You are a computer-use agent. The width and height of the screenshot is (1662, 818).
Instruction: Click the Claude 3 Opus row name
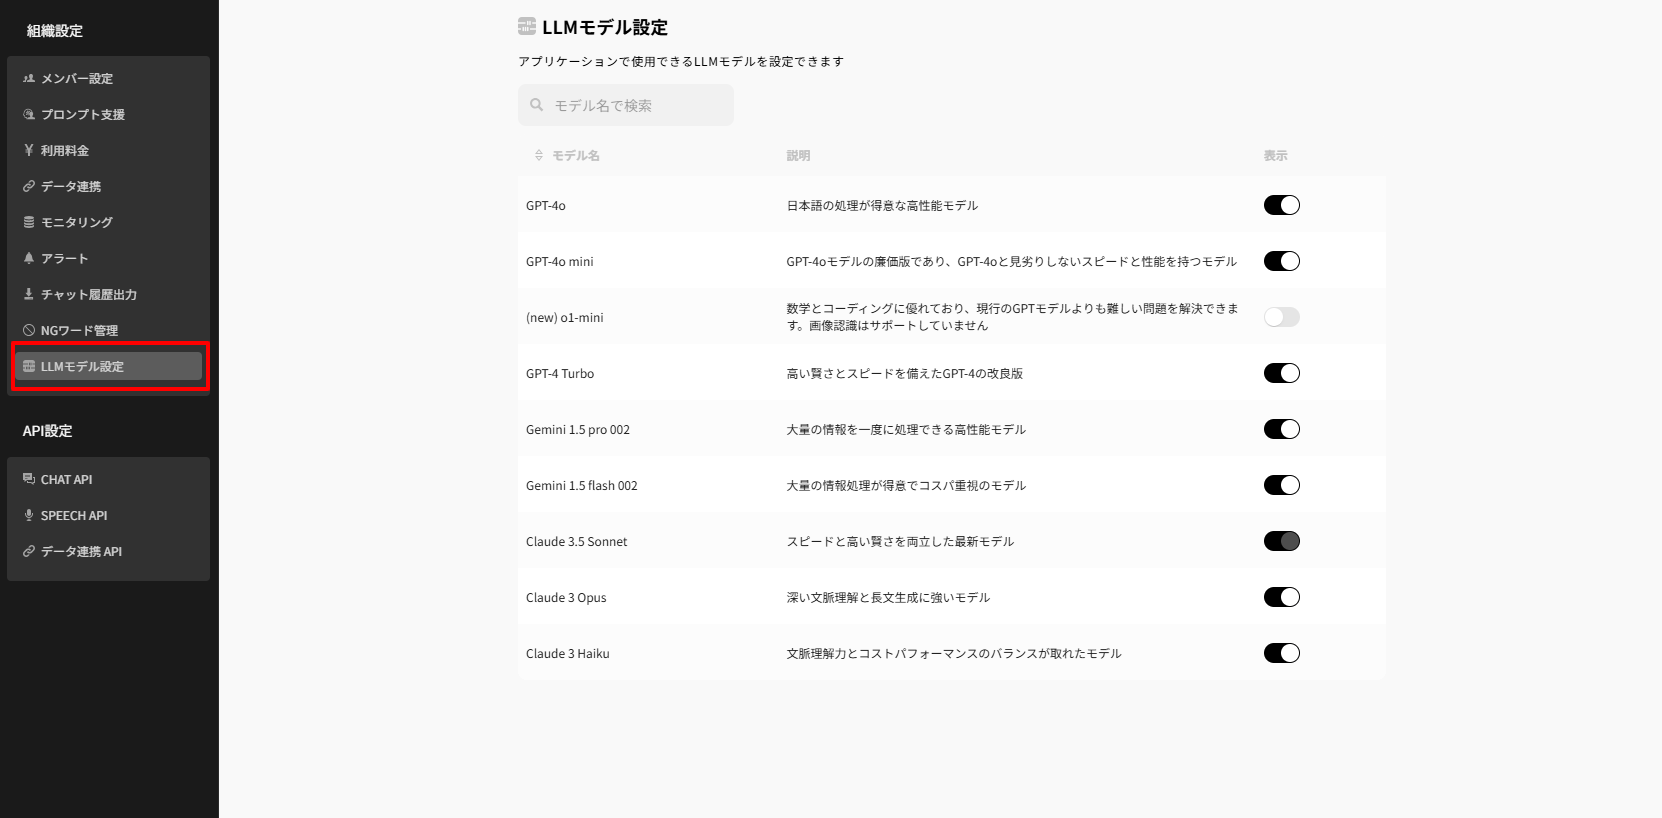(x=566, y=597)
